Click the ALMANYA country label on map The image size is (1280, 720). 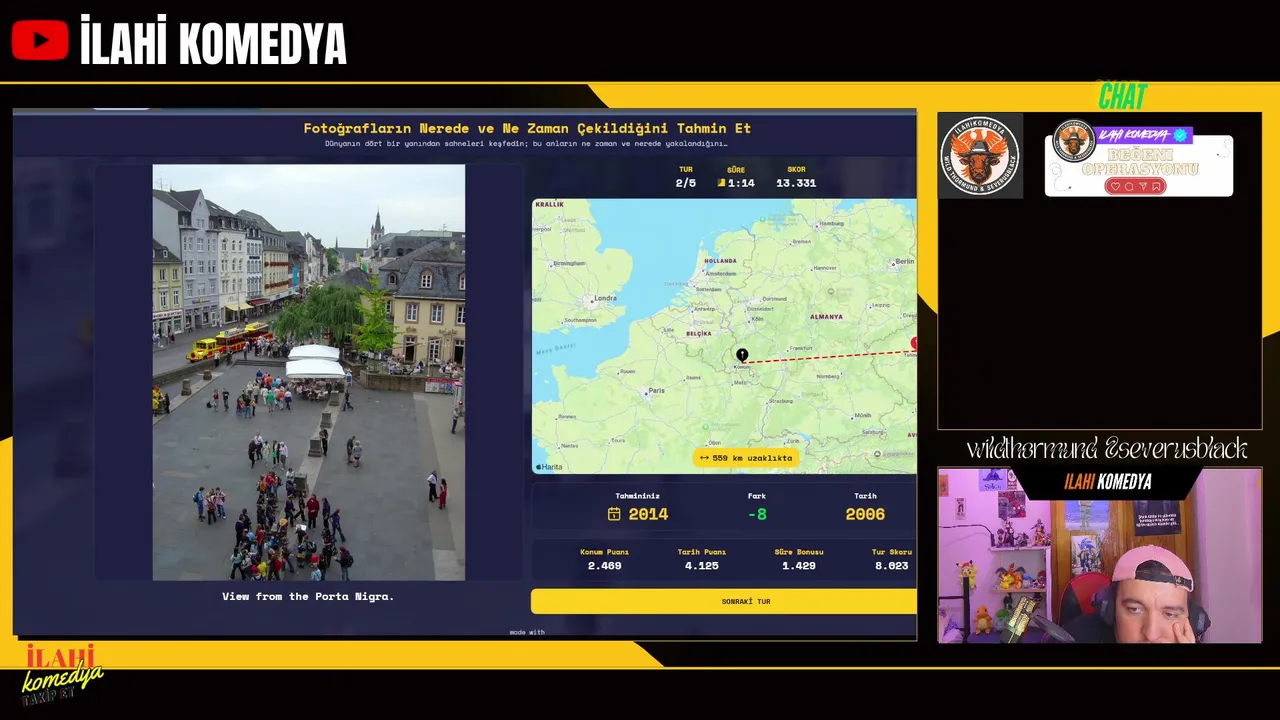point(827,317)
